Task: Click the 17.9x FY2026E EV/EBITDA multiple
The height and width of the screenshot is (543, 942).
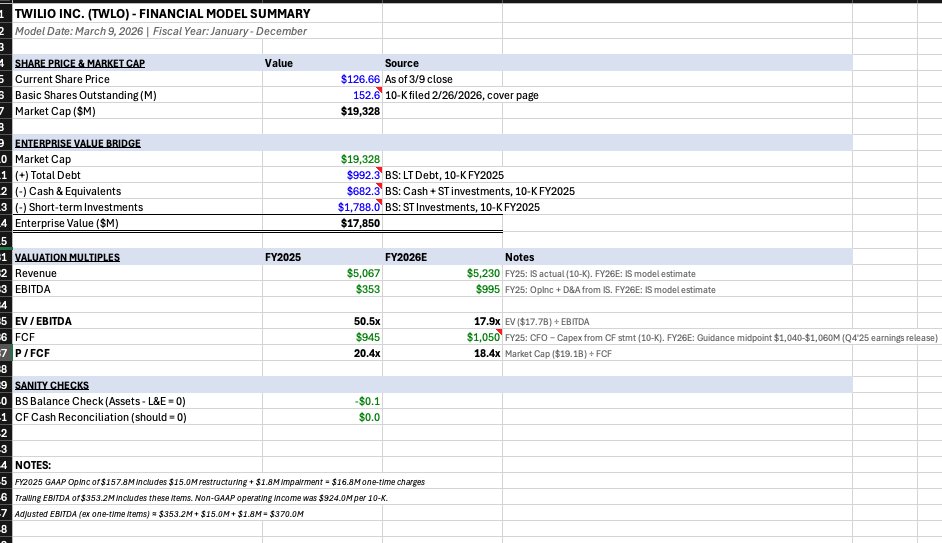Action: pyautogui.click(x=487, y=321)
